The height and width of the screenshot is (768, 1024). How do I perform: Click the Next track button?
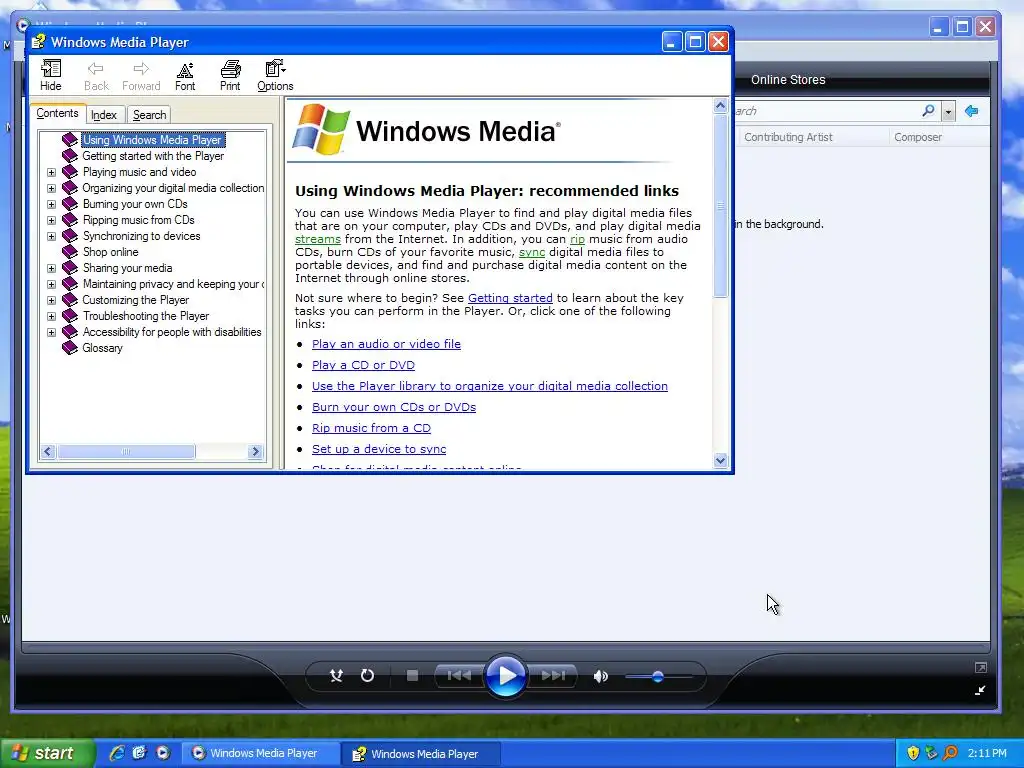[x=553, y=675]
